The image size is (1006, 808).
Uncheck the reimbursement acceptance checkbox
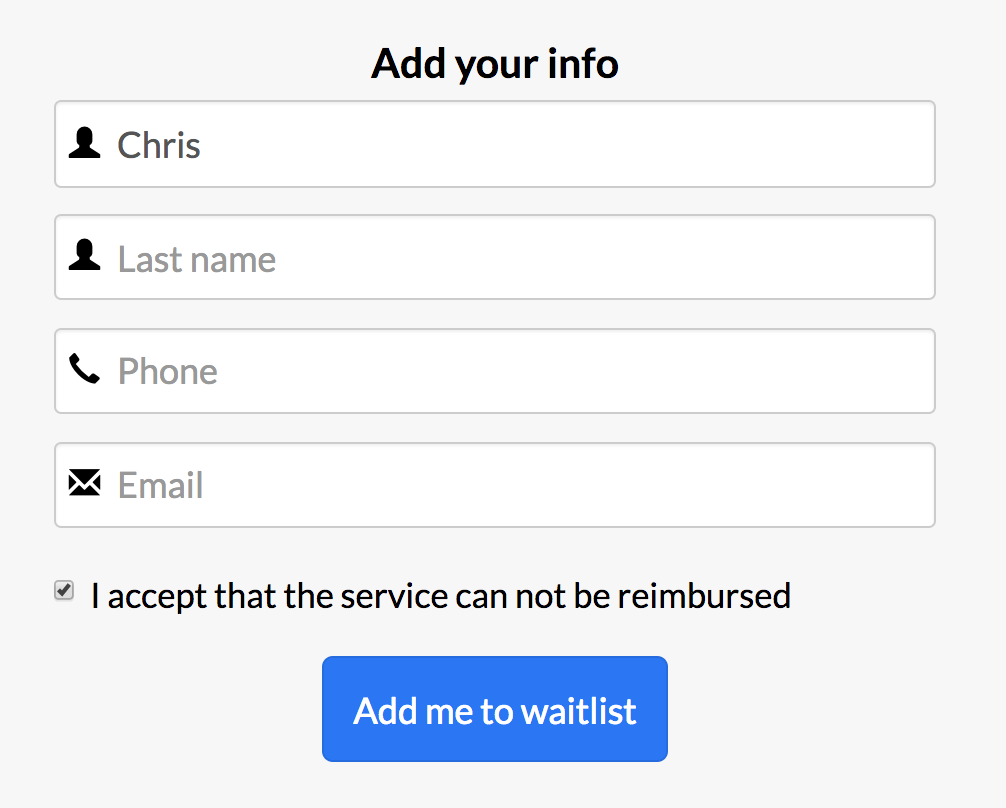click(x=64, y=590)
